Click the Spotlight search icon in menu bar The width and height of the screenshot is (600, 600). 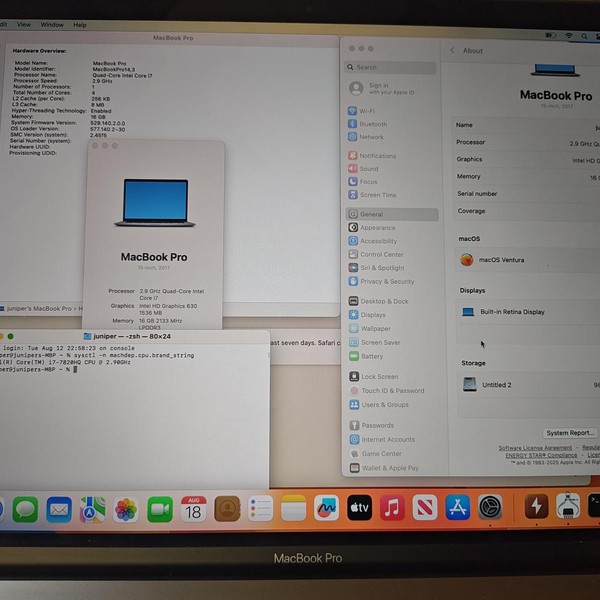584,36
